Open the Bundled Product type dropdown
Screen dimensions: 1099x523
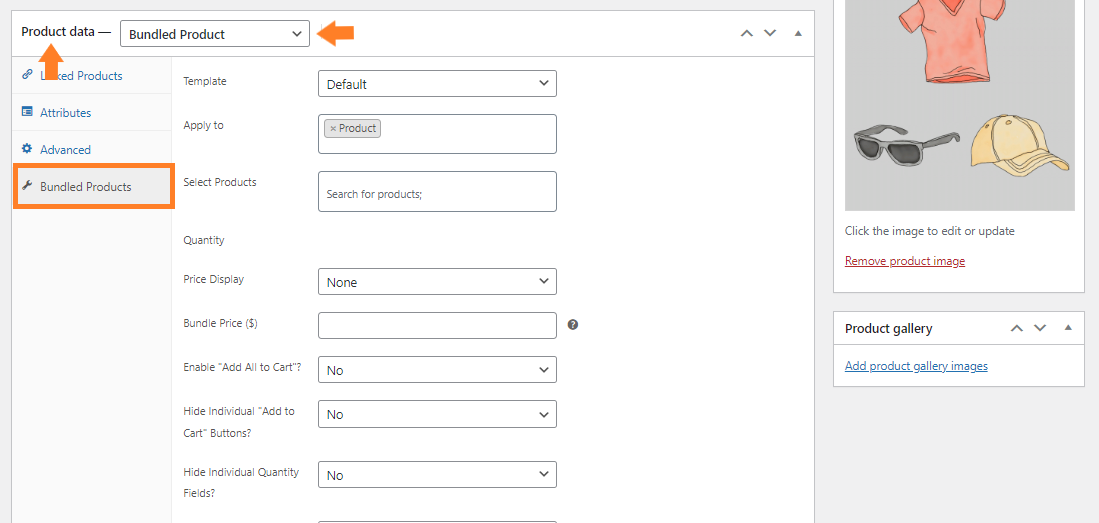click(214, 34)
